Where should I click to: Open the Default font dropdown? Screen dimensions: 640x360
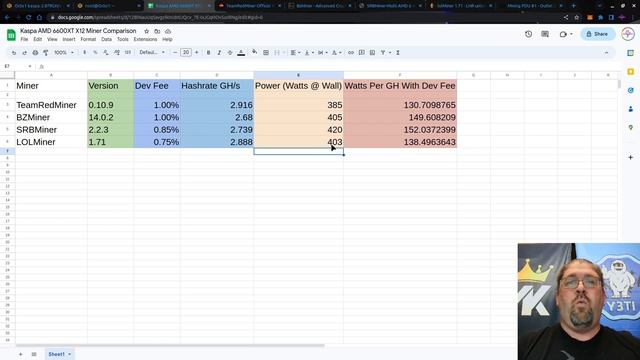point(152,53)
